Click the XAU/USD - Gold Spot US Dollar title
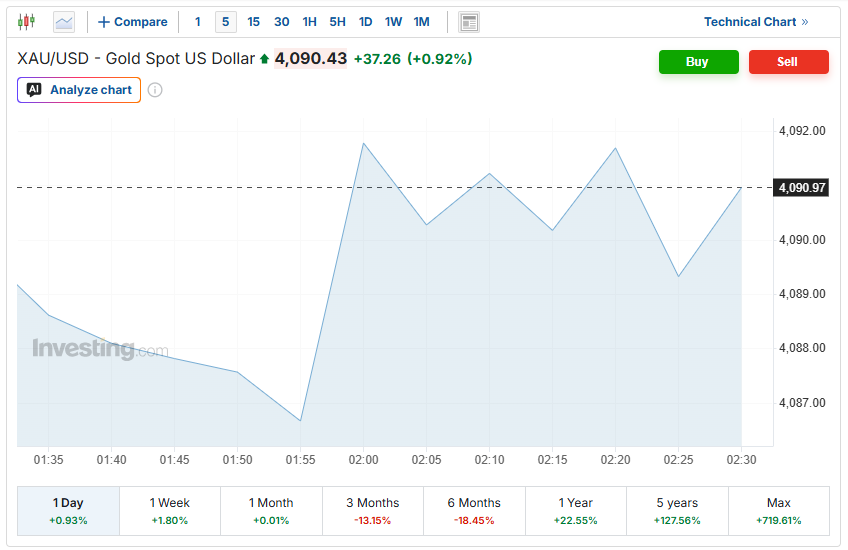The image size is (848, 550). point(136,58)
